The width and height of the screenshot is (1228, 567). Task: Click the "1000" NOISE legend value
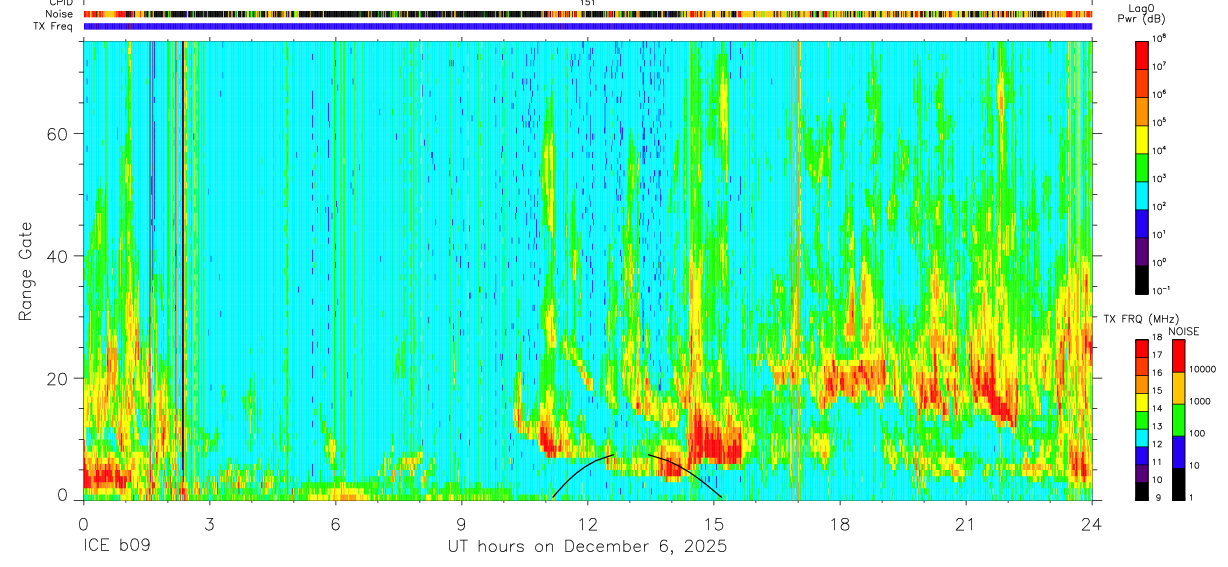tap(1201, 401)
